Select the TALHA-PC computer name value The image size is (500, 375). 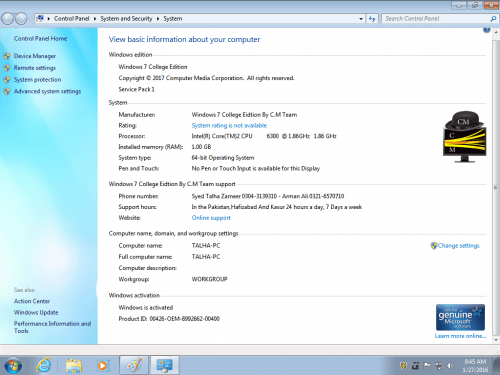pyautogui.click(x=206, y=246)
